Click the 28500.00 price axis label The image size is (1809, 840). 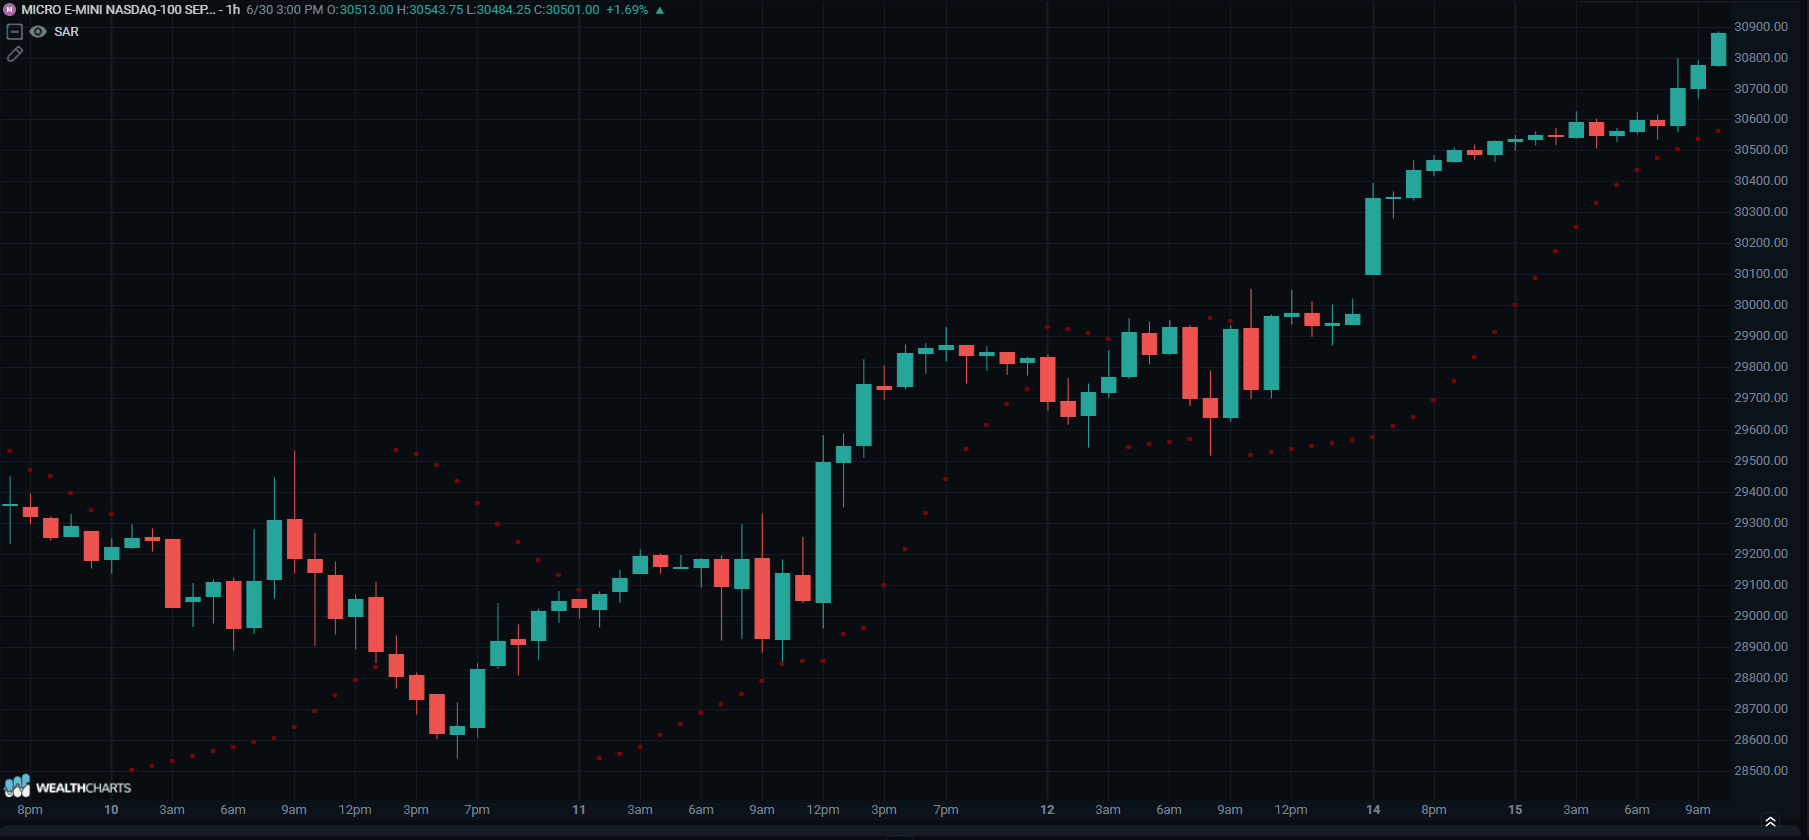(x=1761, y=771)
